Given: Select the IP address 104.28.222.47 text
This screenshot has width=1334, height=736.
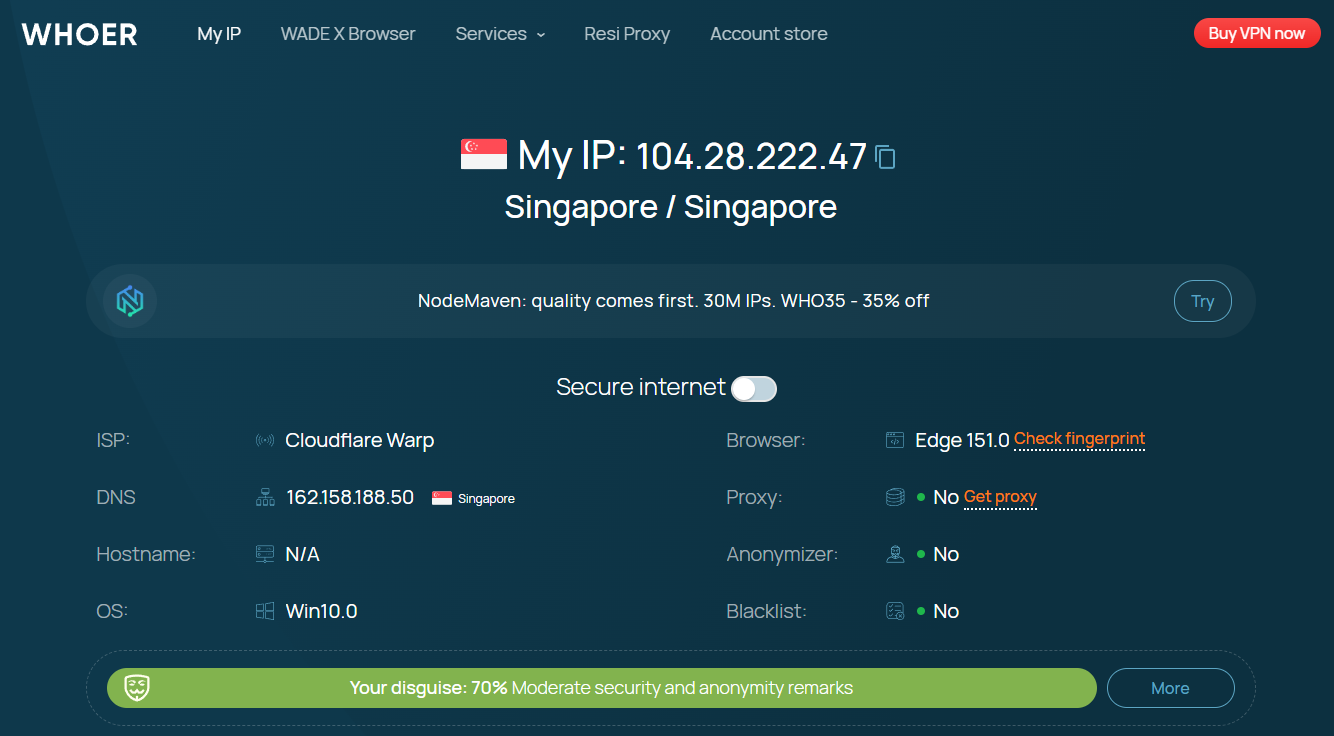Looking at the screenshot, I should pyautogui.click(x=752, y=157).
